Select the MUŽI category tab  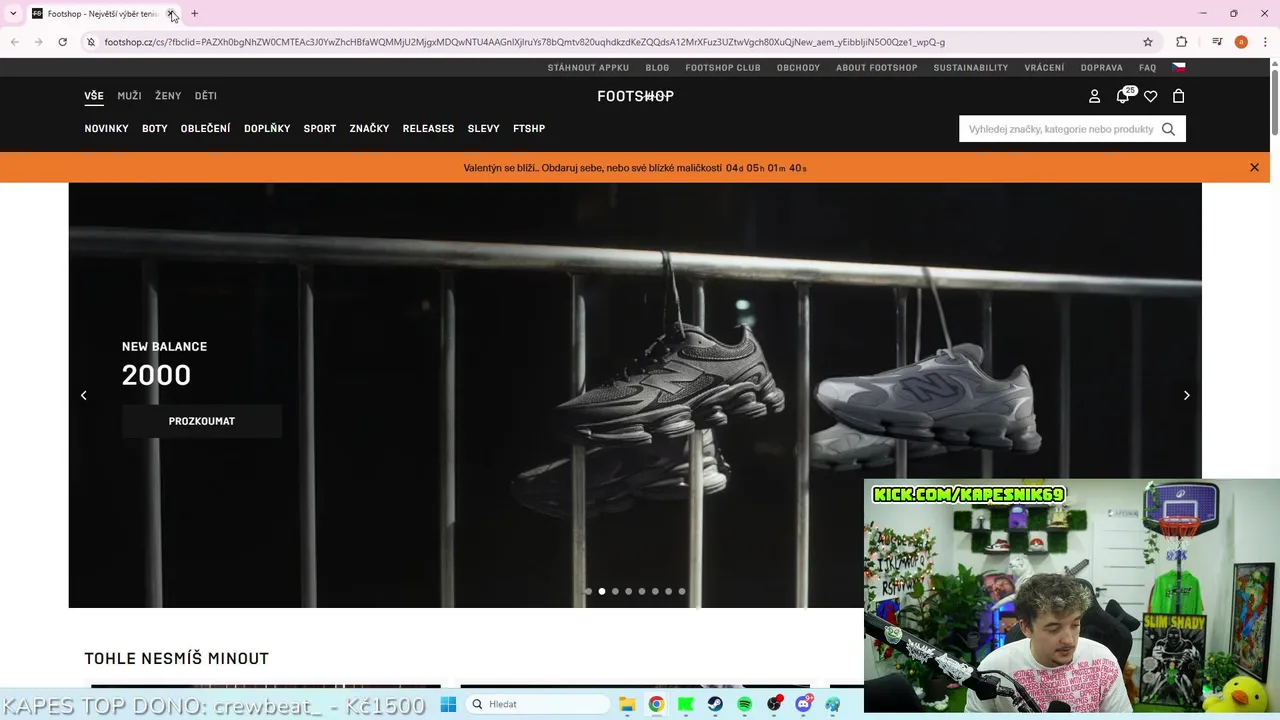(x=129, y=96)
